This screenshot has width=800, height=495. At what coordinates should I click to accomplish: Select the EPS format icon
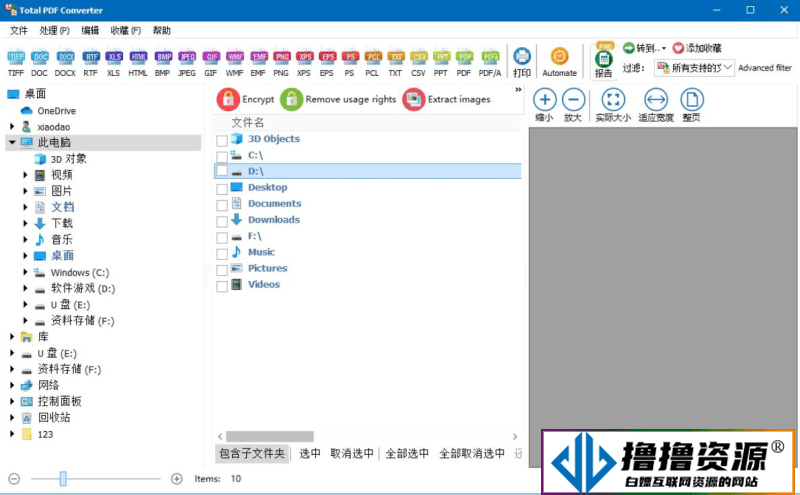point(327,63)
